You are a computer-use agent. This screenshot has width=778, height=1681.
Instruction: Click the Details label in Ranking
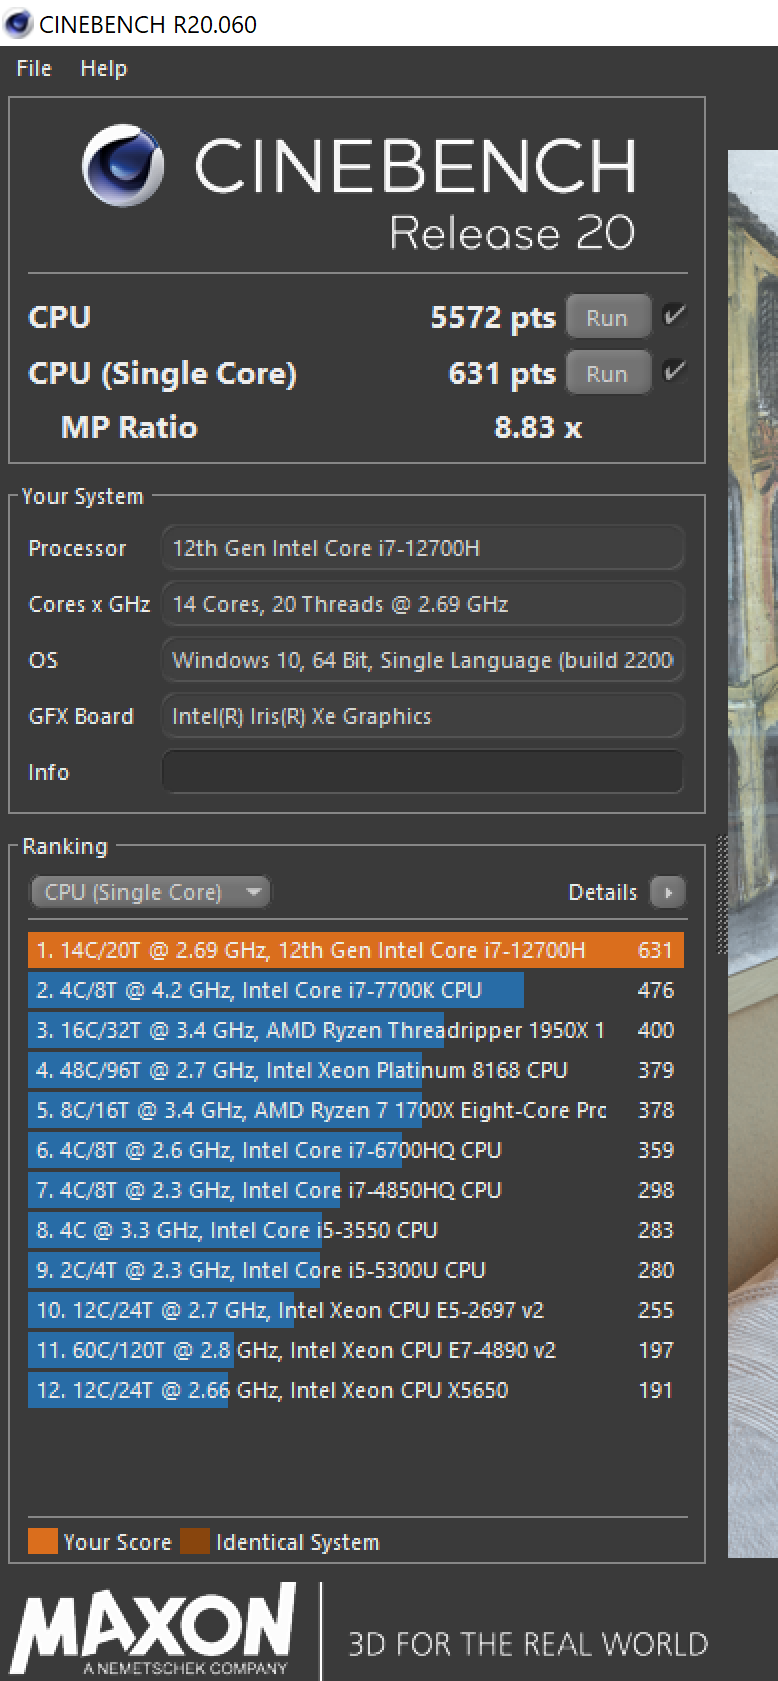pyautogui.click(x=602, y=892)
